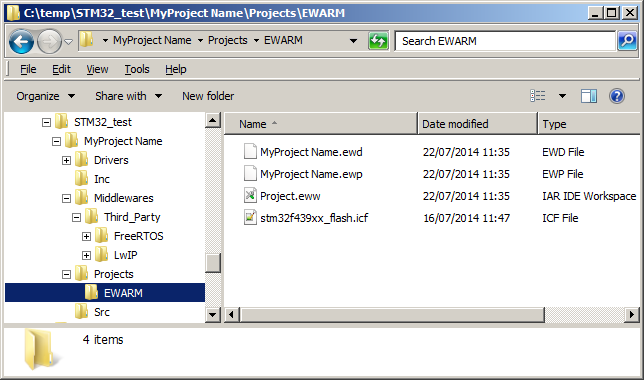Select file name MyProject Name.ewp
The image size is (644, 380).
click(x=311, y=174)
